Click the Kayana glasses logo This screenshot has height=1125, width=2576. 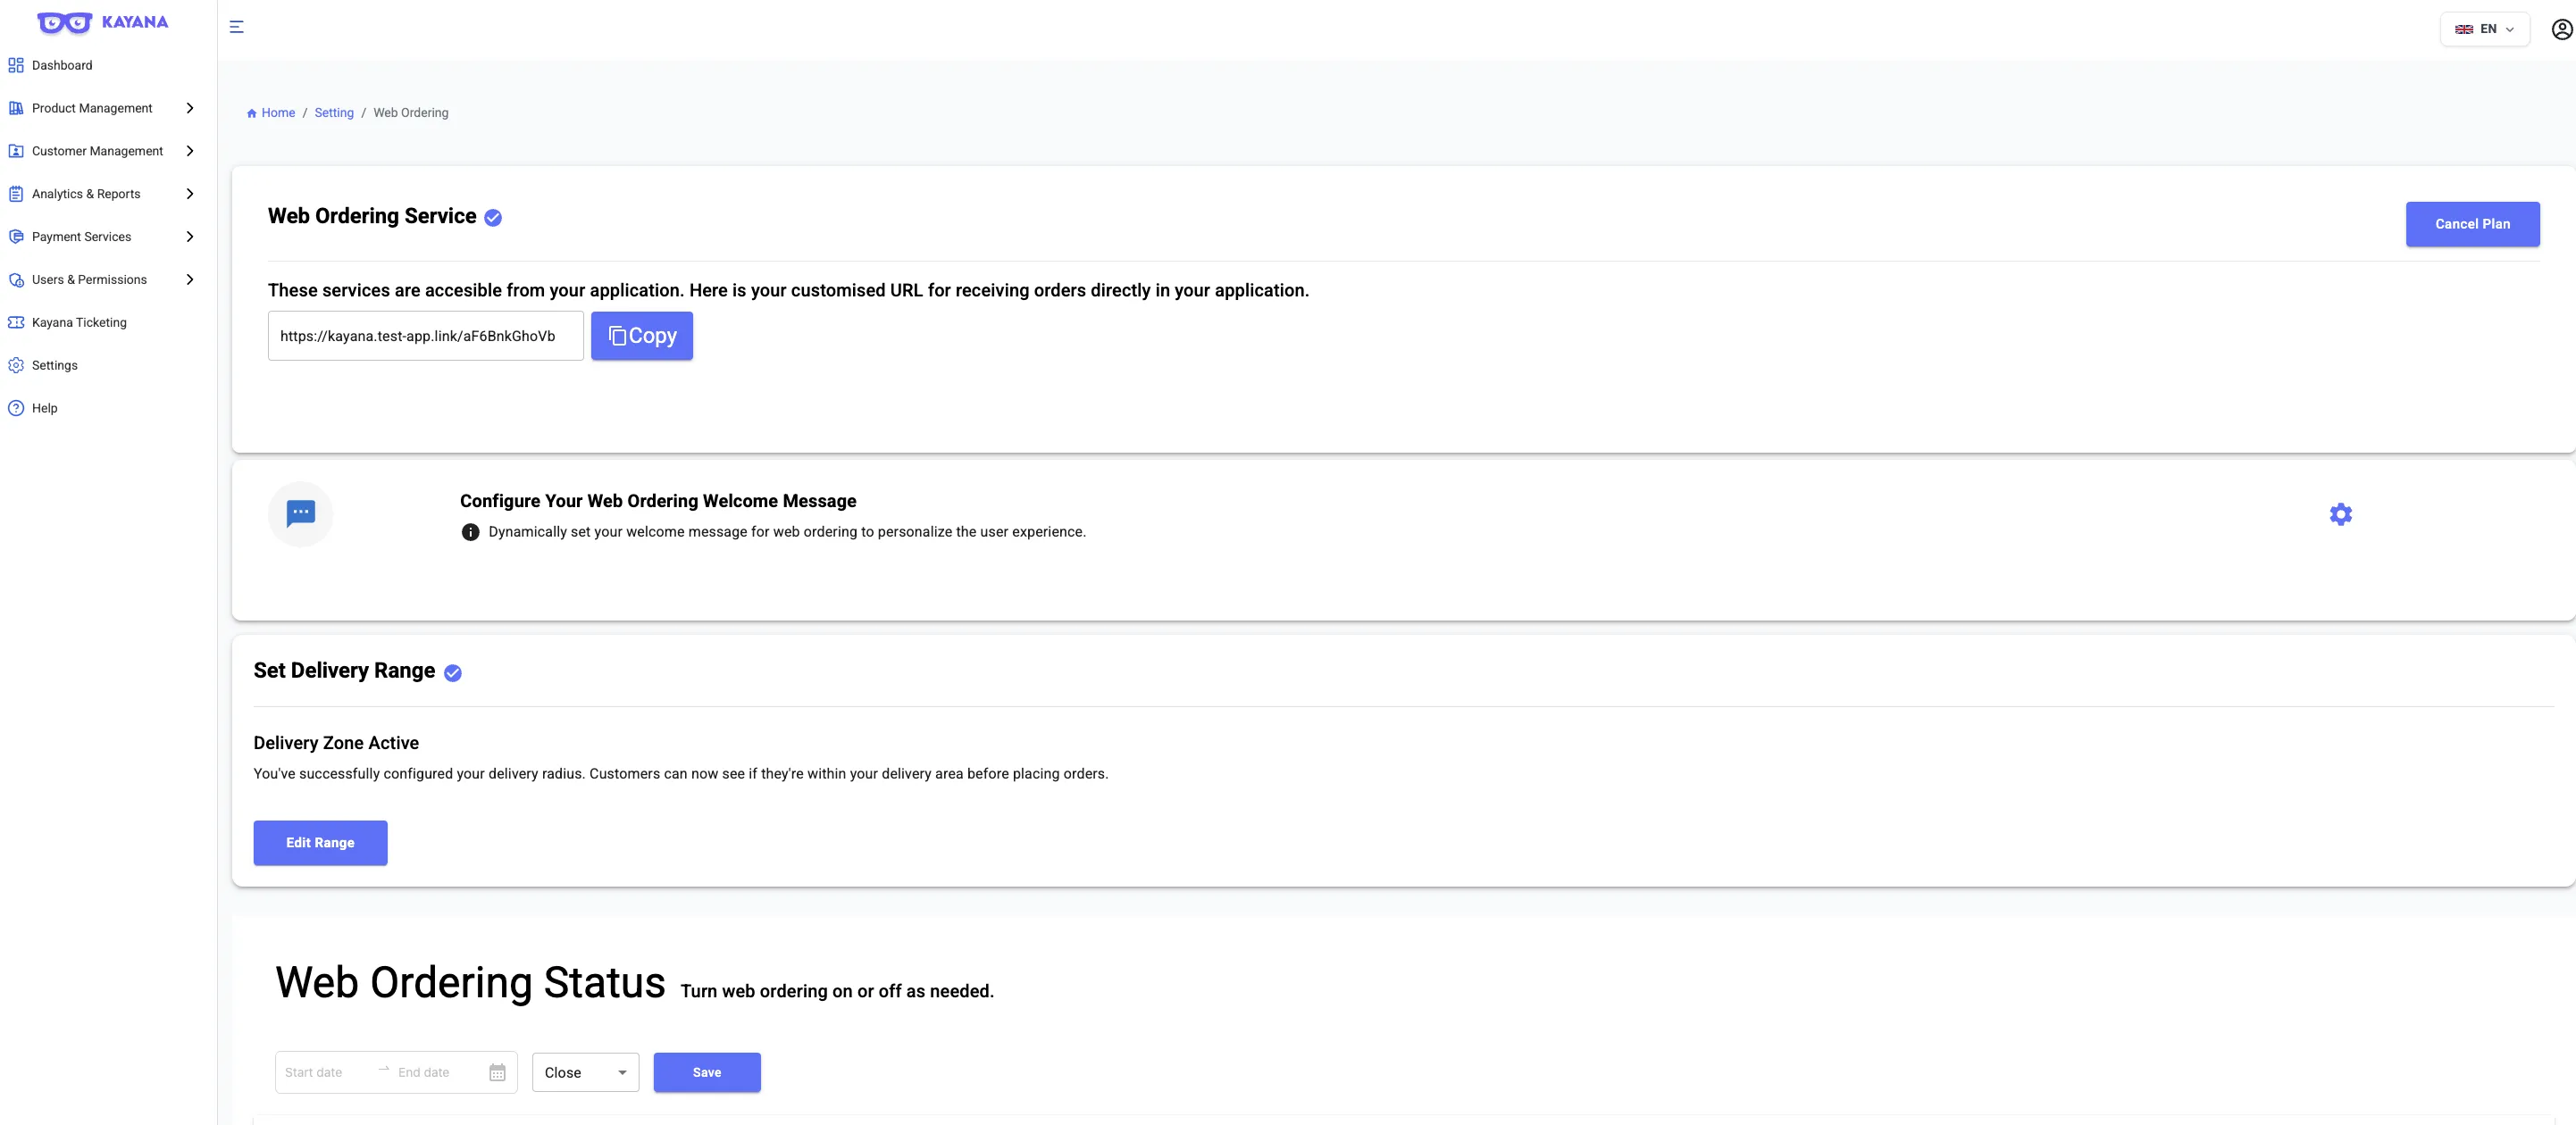coord(65,22)
